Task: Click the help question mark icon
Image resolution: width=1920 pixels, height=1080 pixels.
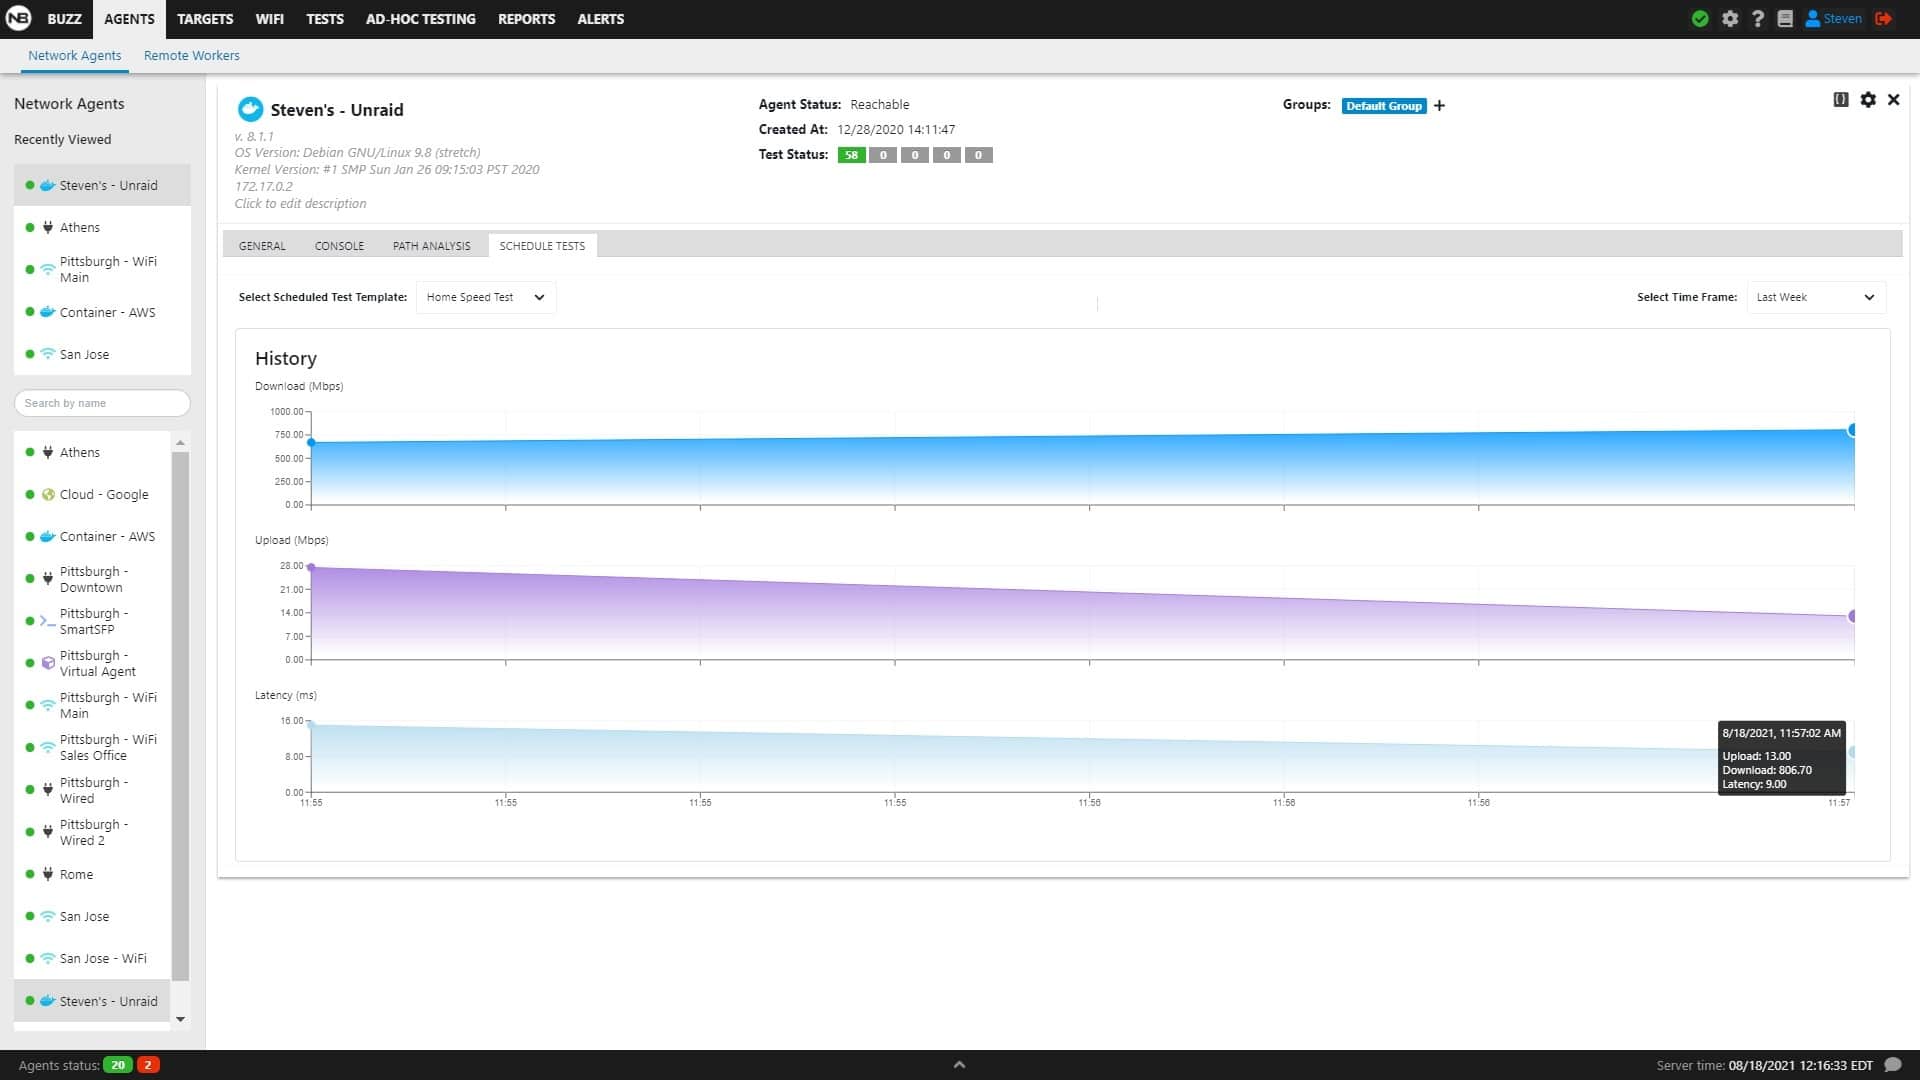Action: (x=1759, y=19)
